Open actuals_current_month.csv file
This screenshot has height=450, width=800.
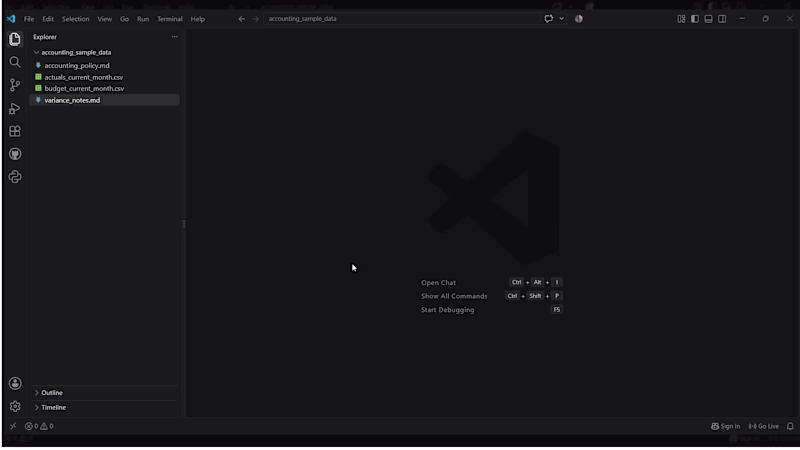(83, 77)
